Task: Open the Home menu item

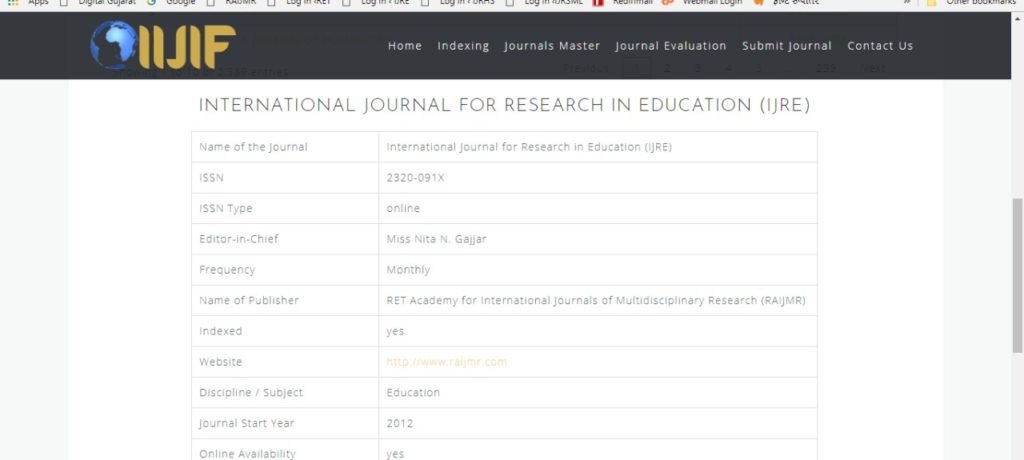Action: [405, 46]
